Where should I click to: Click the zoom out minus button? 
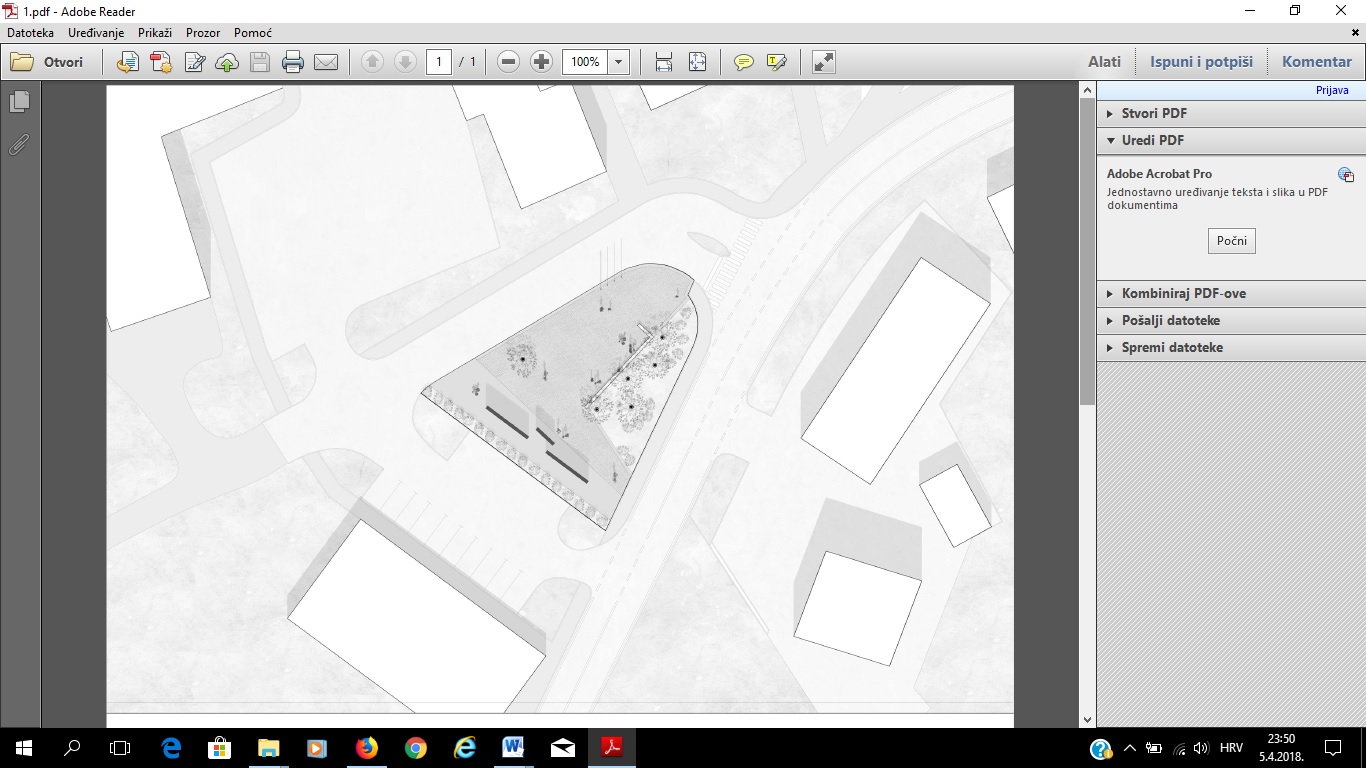point(508,62)
